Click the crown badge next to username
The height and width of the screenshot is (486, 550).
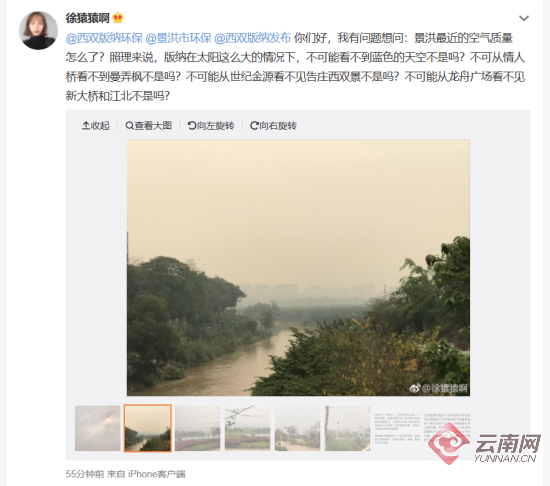[118, 18]
